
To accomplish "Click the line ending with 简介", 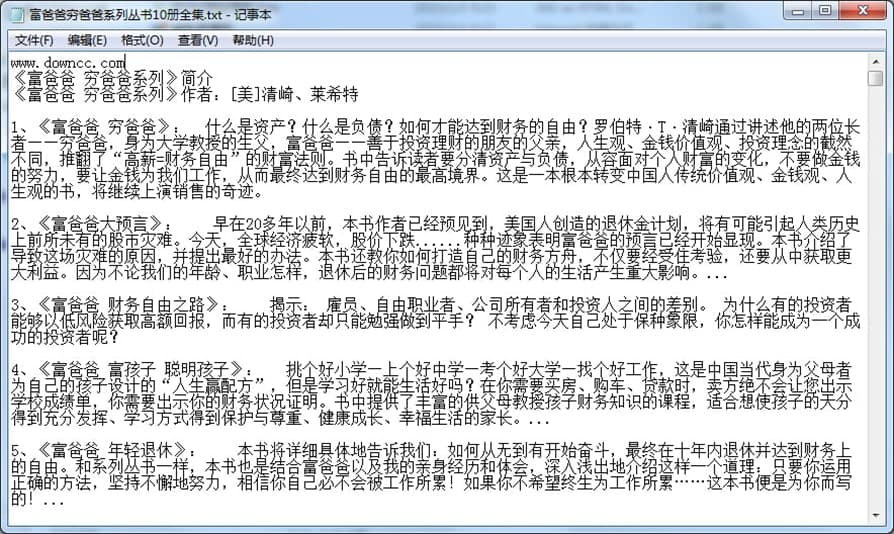I will [112, 78].
